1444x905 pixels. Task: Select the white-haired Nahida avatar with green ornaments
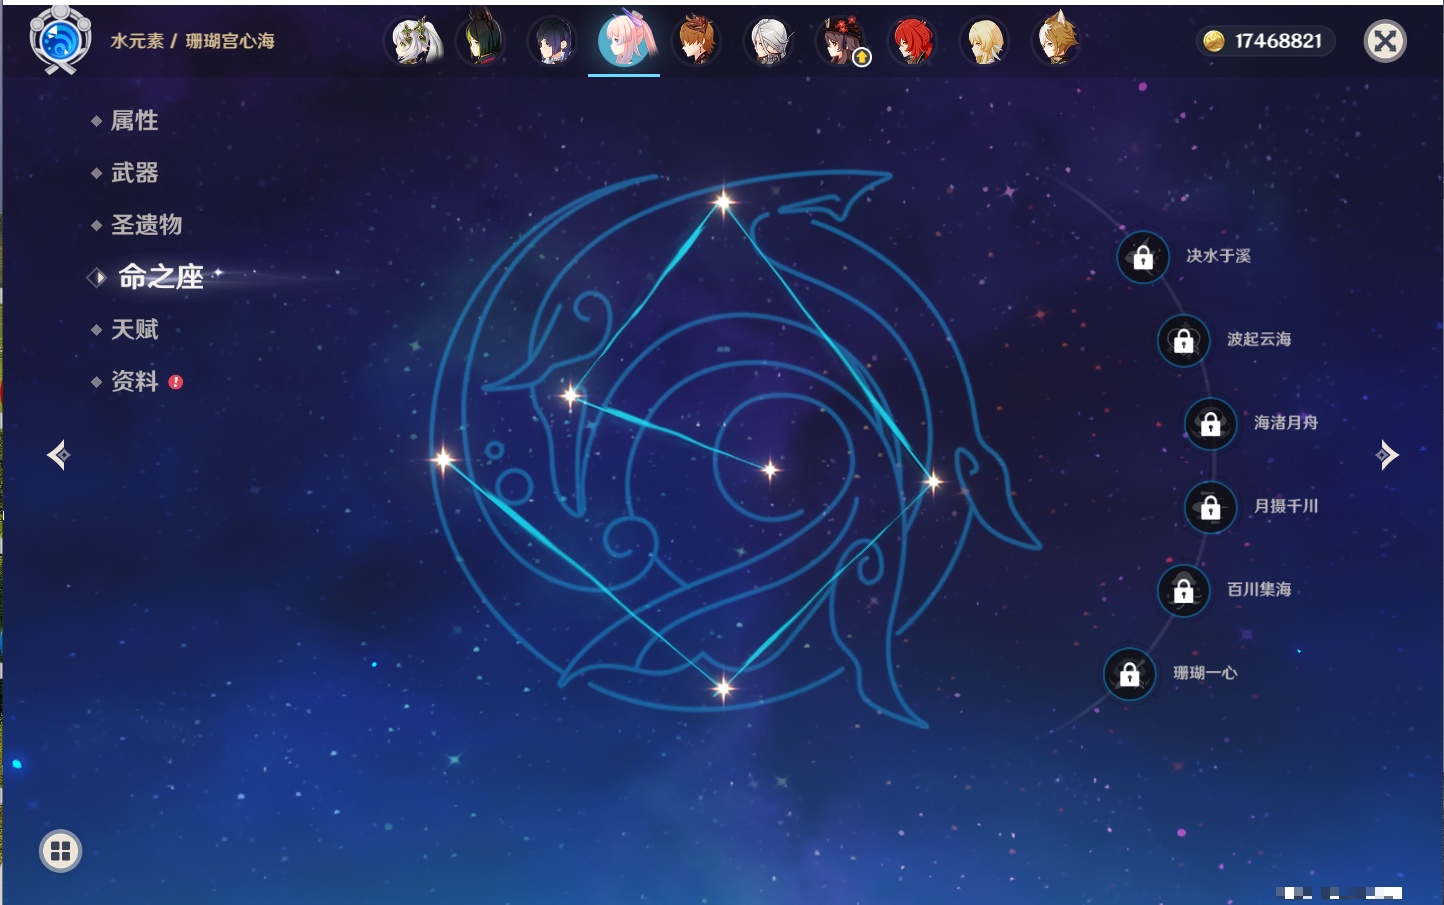click(415, 41)
